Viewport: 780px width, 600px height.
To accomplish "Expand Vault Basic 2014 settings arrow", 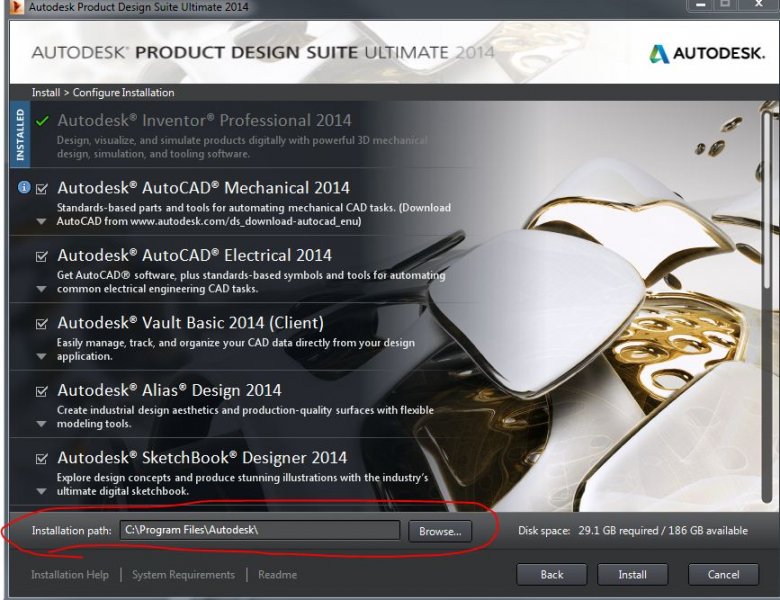I will pyautogui.click(x=41, y=356).
